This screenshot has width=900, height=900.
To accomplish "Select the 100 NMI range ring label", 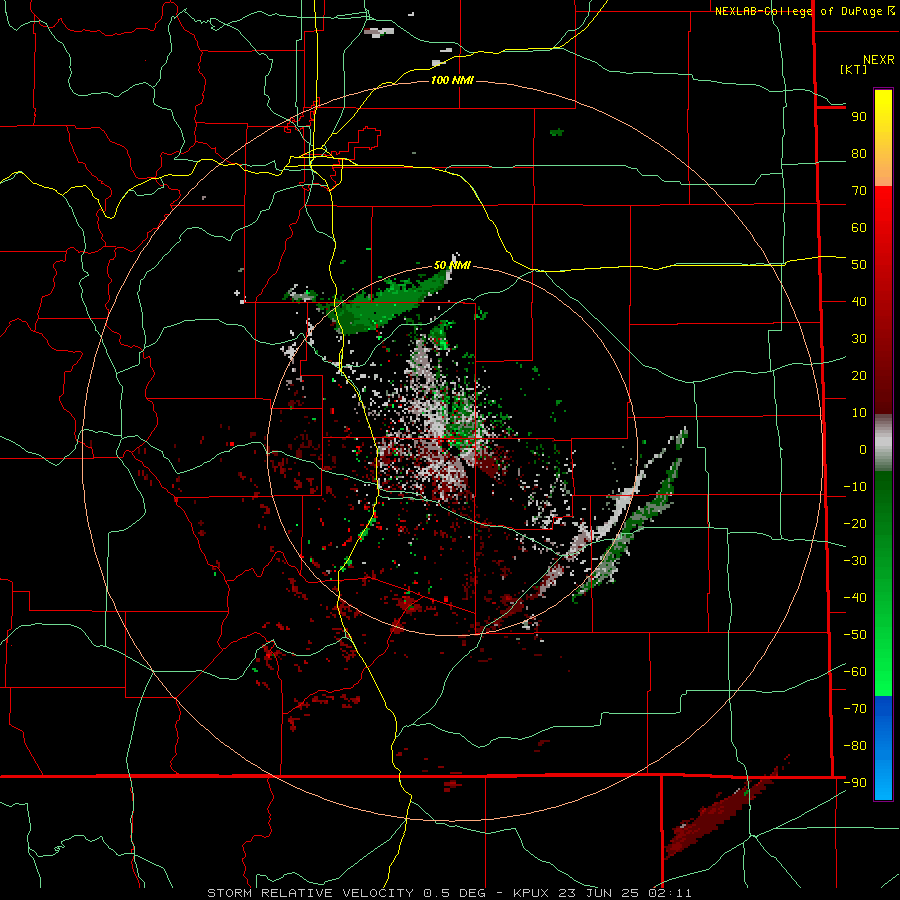I will [452, 80].
